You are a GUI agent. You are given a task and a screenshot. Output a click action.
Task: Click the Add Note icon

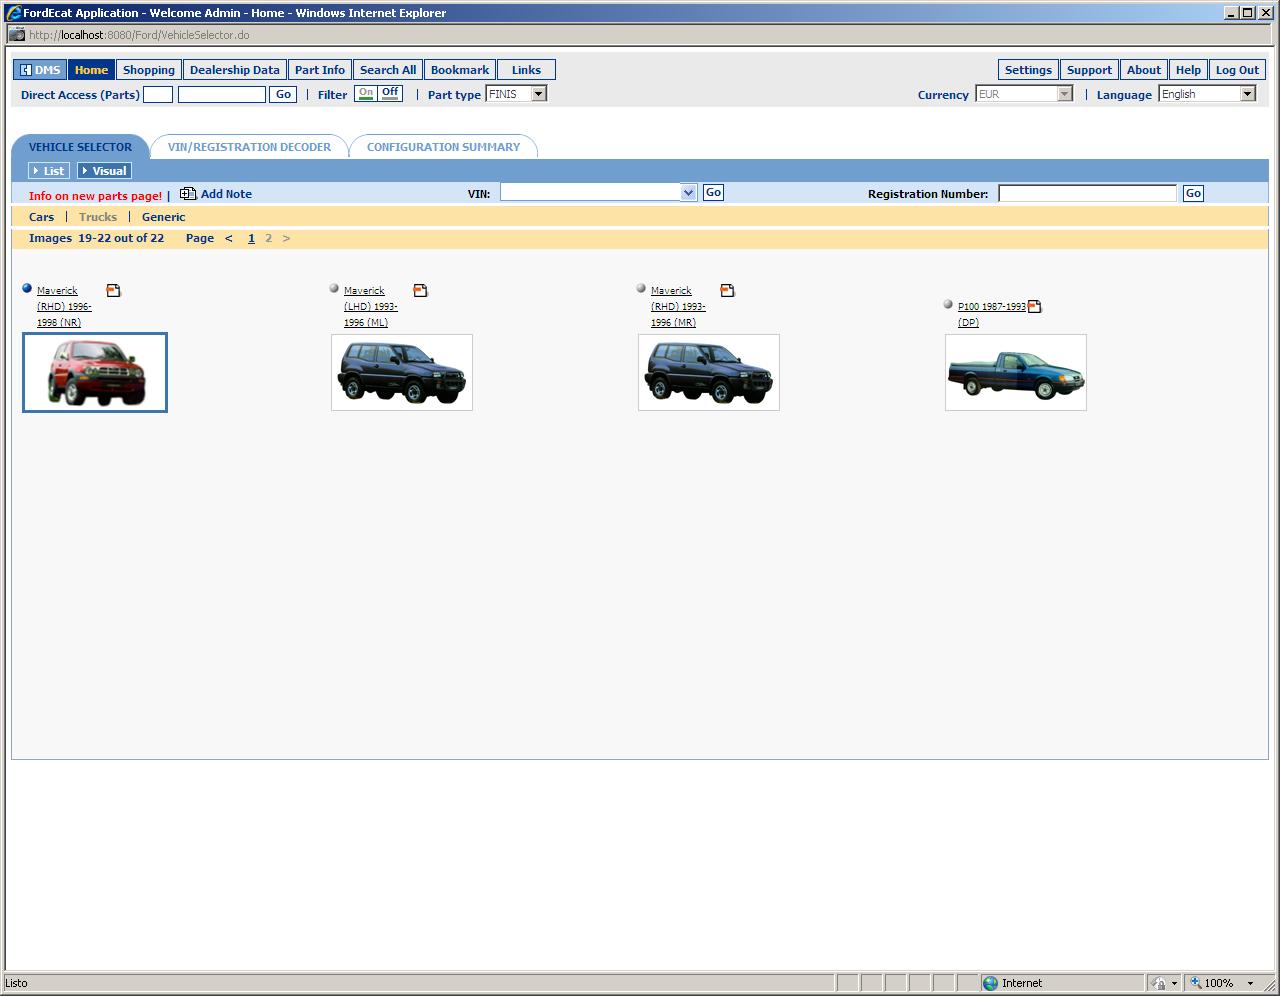pos(188,194)
